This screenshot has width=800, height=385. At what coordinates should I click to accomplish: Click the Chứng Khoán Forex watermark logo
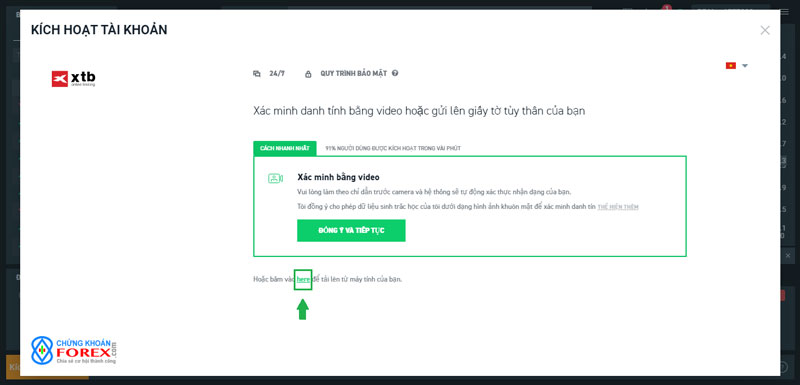tap(74, 350)
